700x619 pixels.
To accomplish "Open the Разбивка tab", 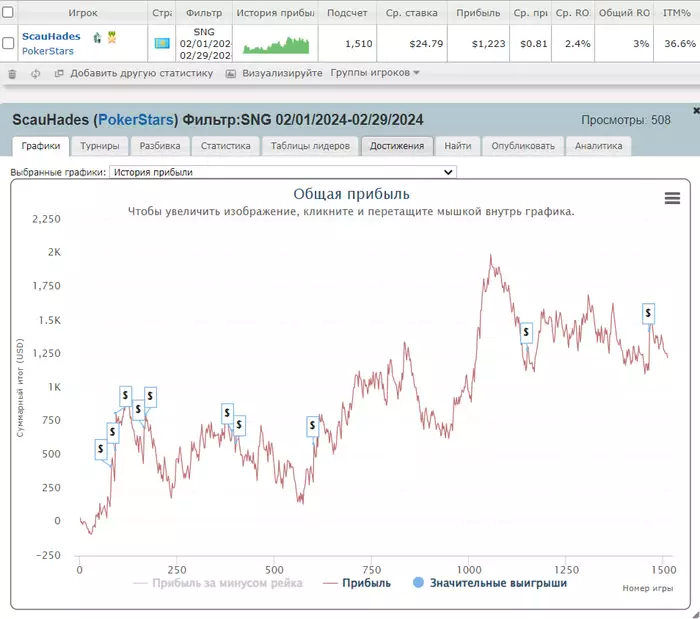I will click(160, 146).
